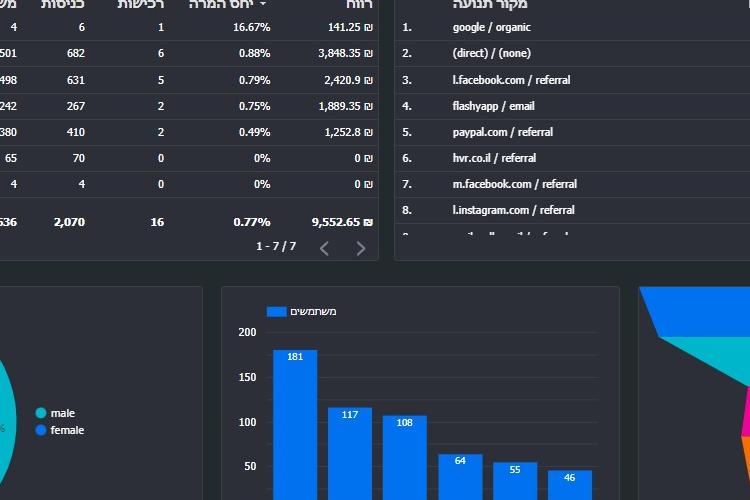Select the bar labeled 46

coord(570,485)
